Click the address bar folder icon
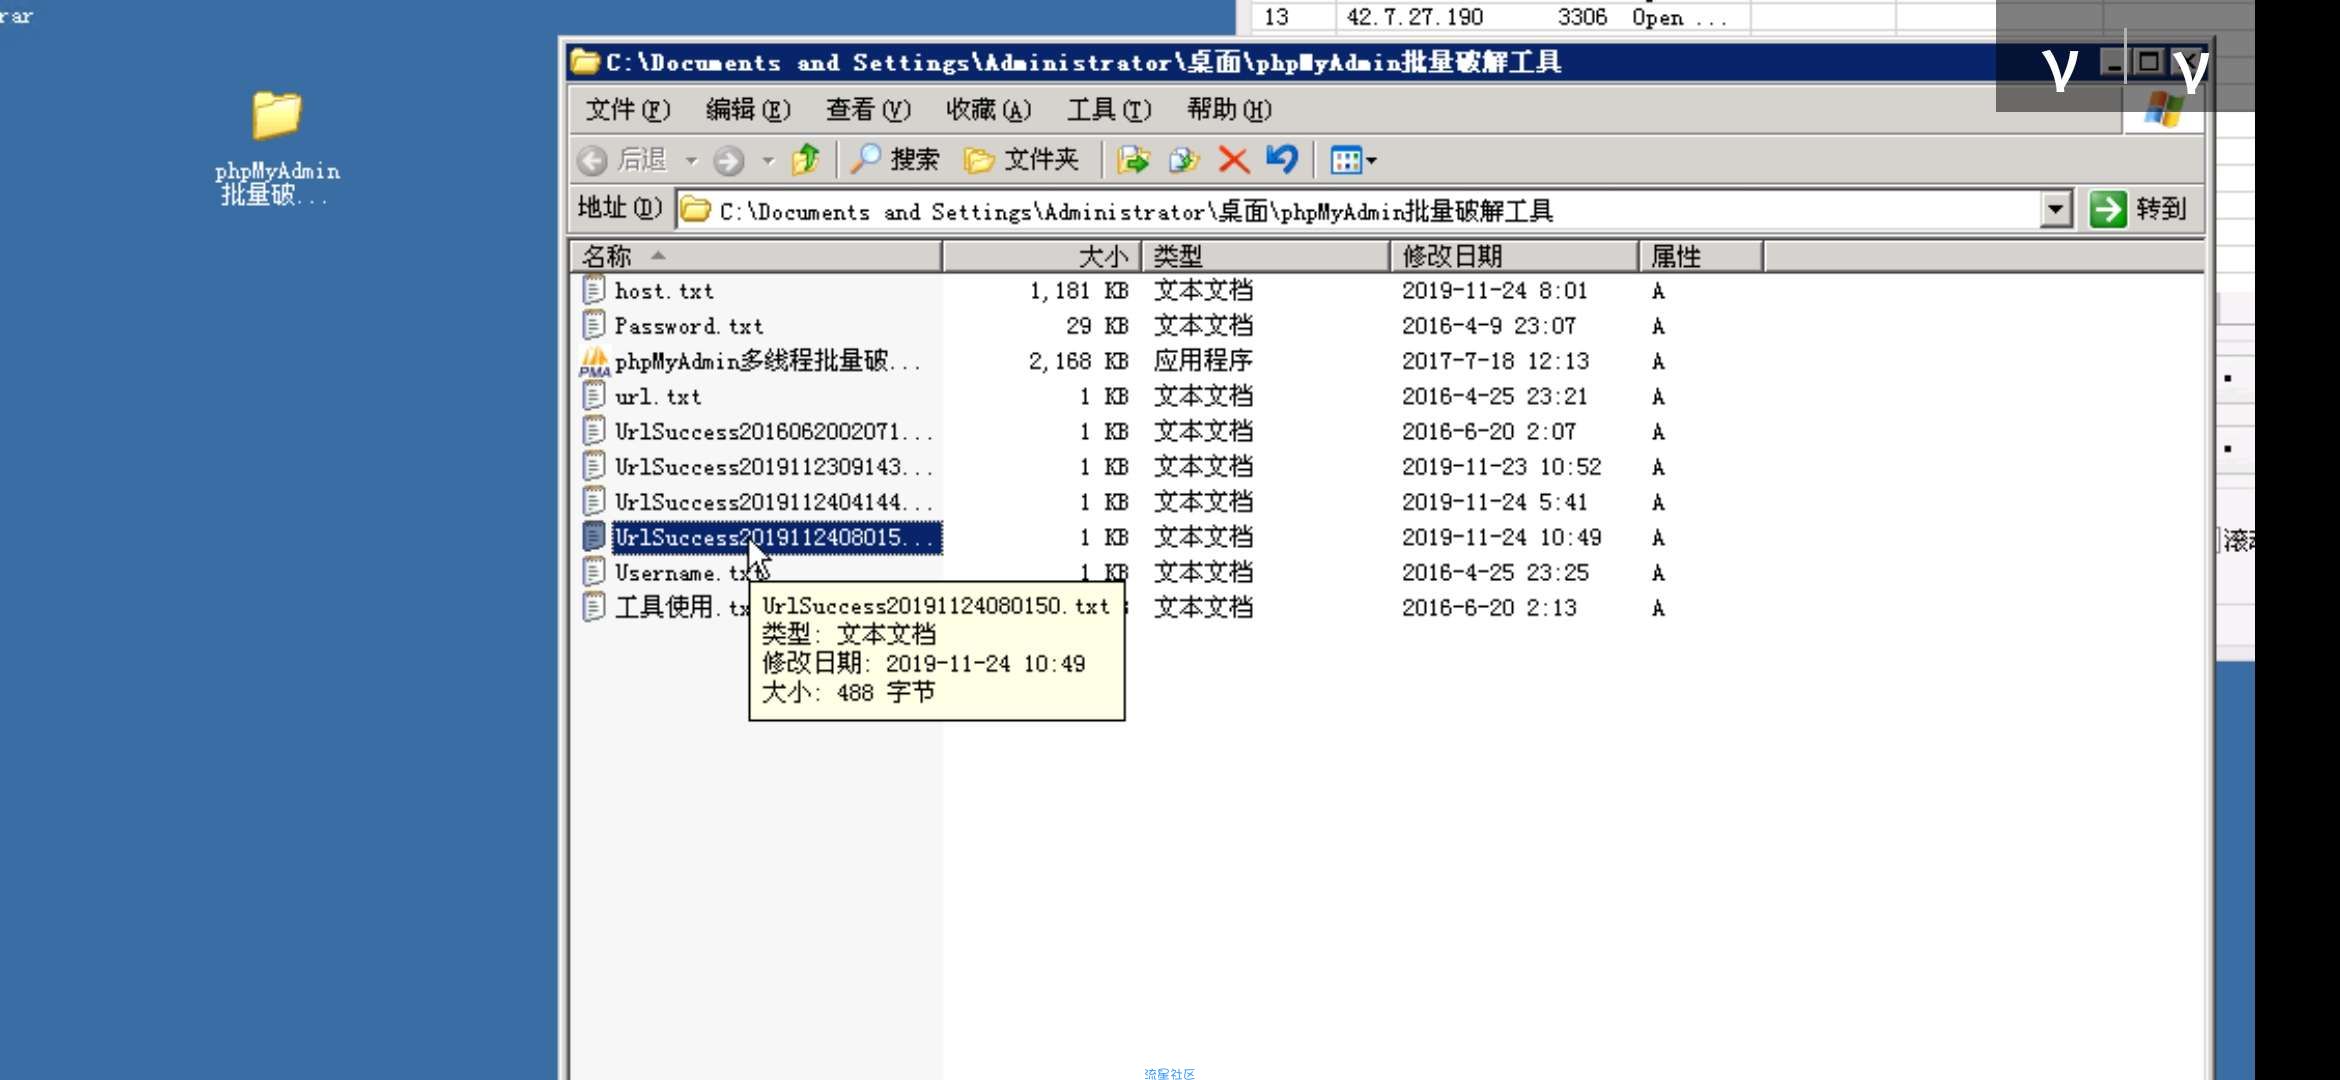Viewport: 2340px width, 1080px height. click(x=695, y=210)
